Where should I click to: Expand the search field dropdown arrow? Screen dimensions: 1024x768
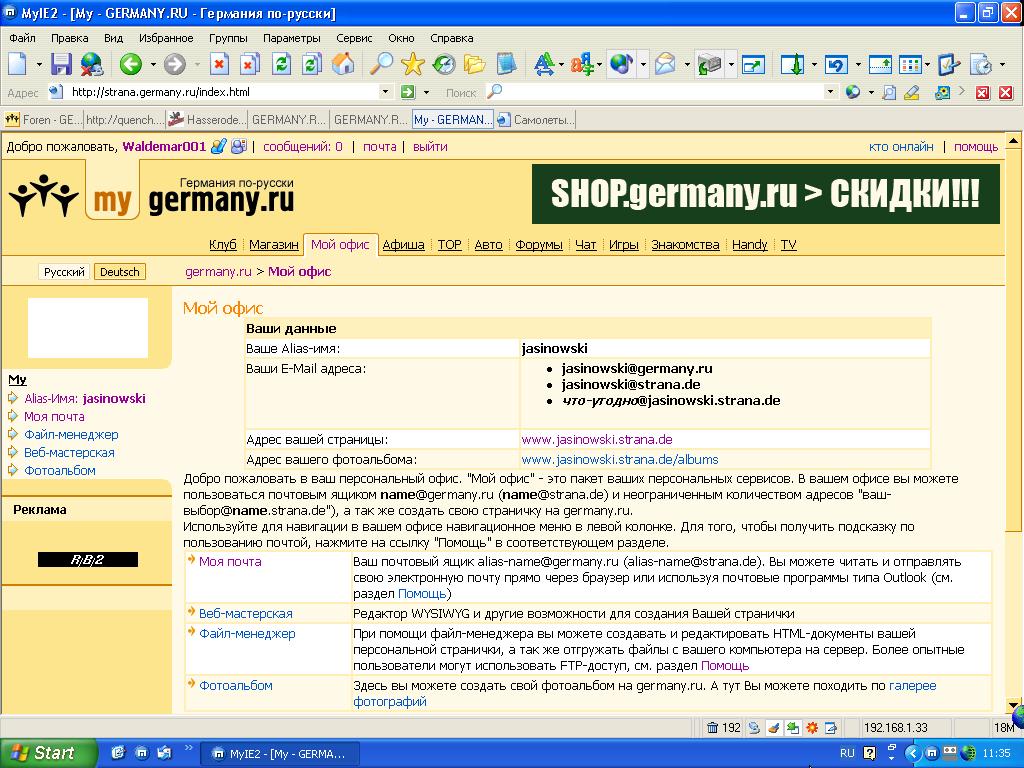(x=830, y=92)
